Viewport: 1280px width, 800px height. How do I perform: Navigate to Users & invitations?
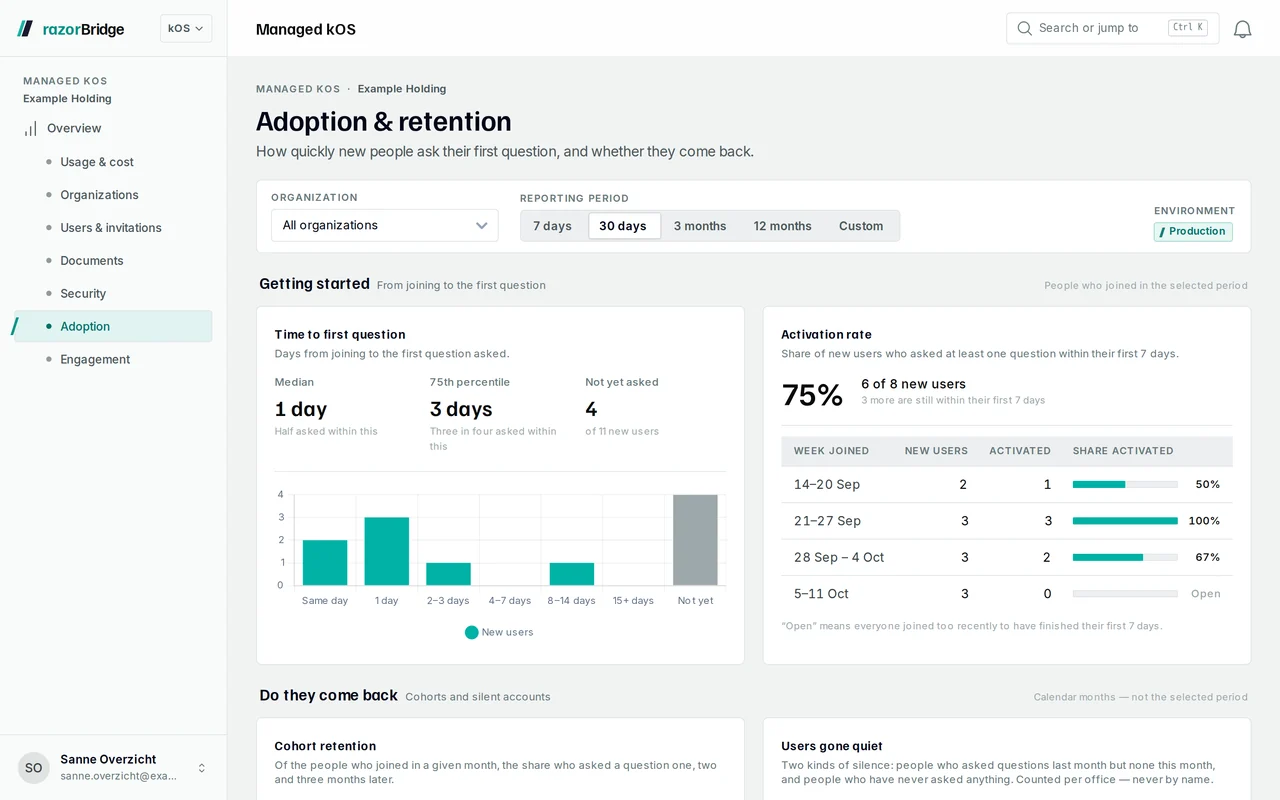coord(113,228)
